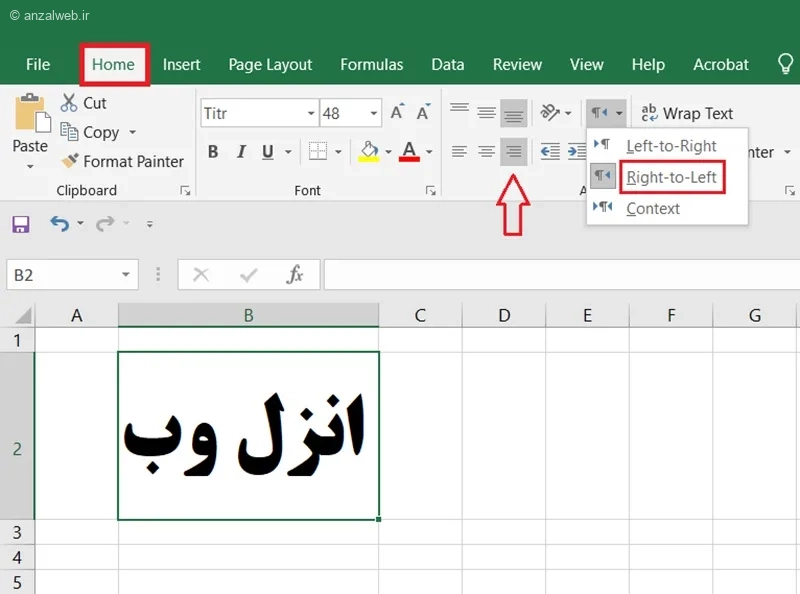
Task: Activate the Format Painter tool
Action: pyautogui.click(x=122, y=161)
